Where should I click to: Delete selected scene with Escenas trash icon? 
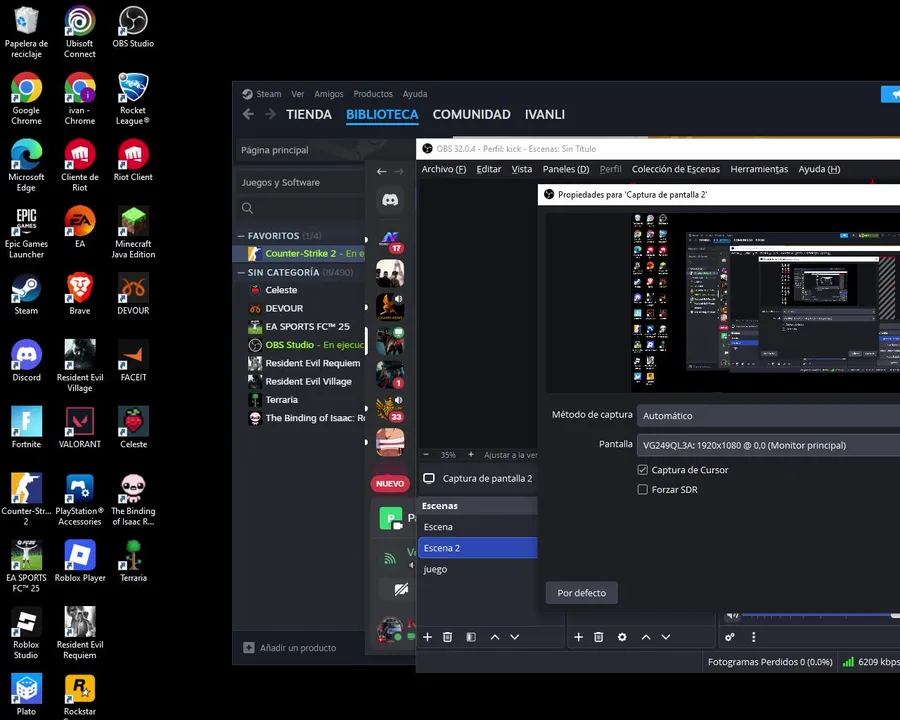447,637
